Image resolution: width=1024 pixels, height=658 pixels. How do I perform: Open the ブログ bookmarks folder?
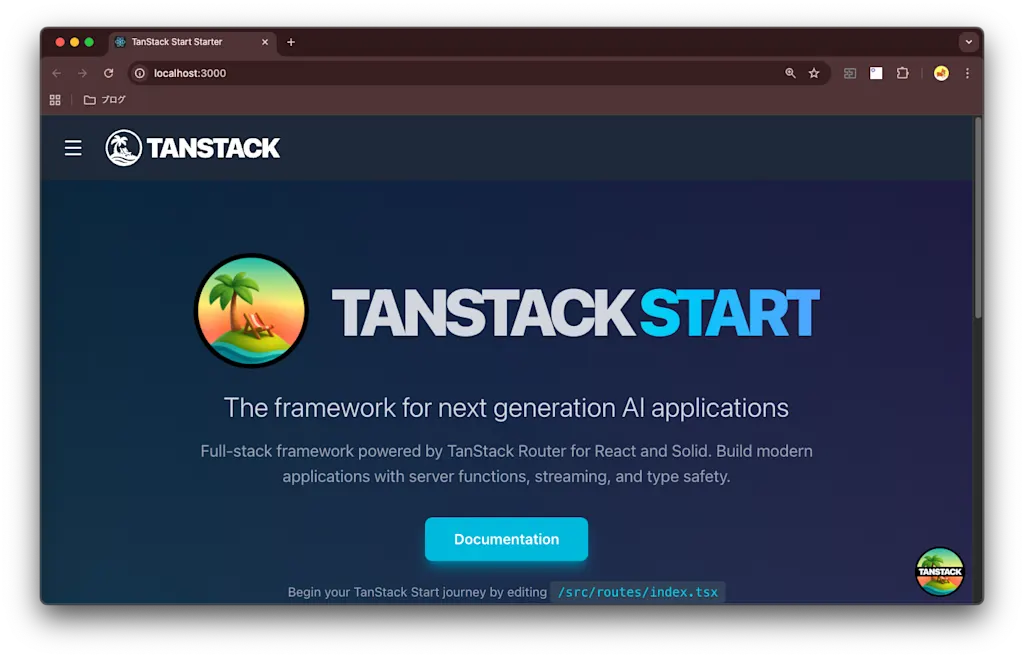click(104, 100)
